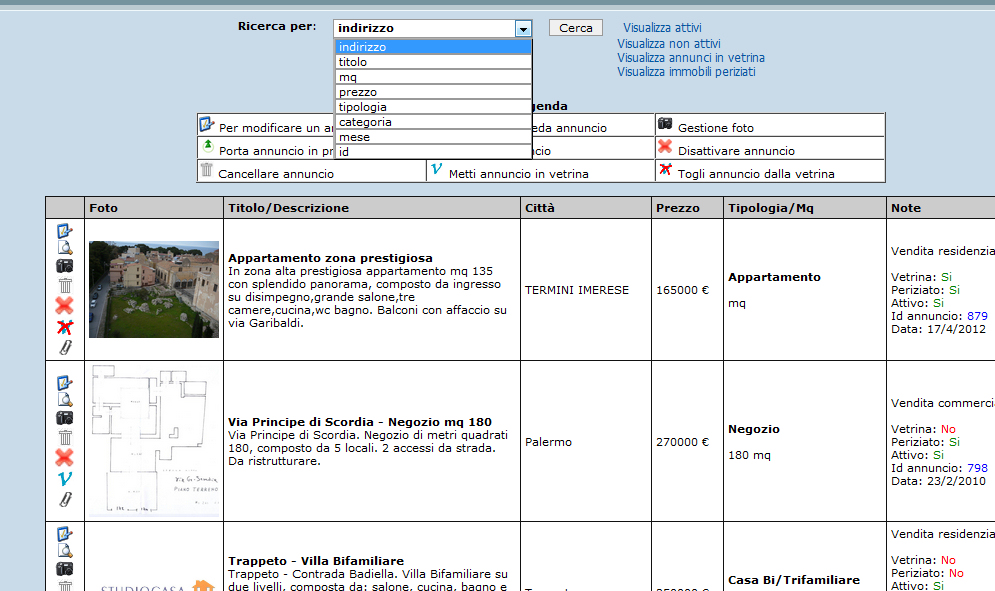Open listing id 879 link
Viewport: 995px width, 591px height.
tap(977, 316)
